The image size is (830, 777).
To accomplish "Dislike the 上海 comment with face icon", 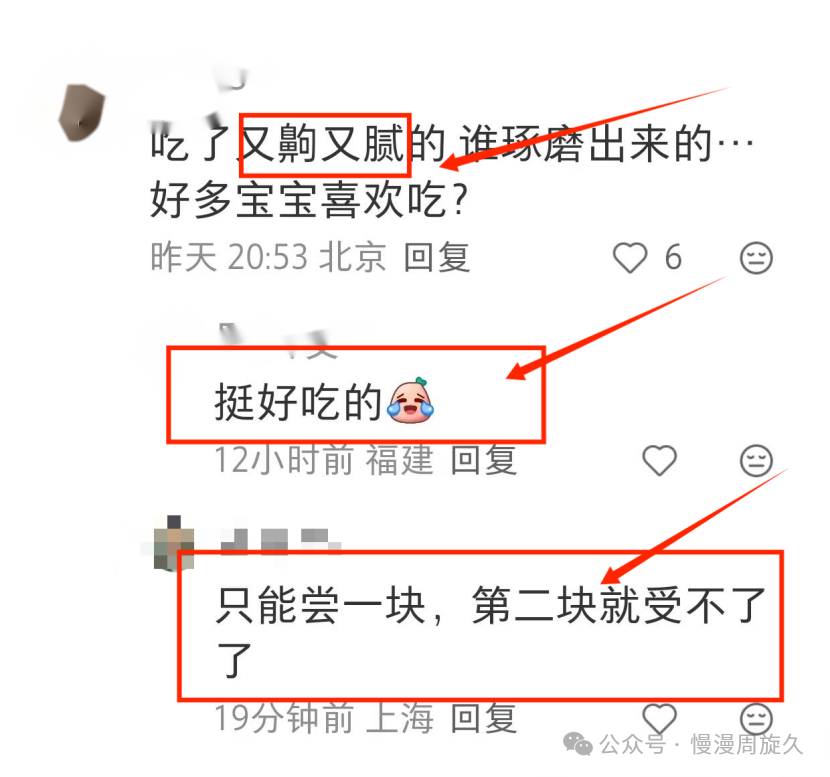I will click(x=756, y=718).
